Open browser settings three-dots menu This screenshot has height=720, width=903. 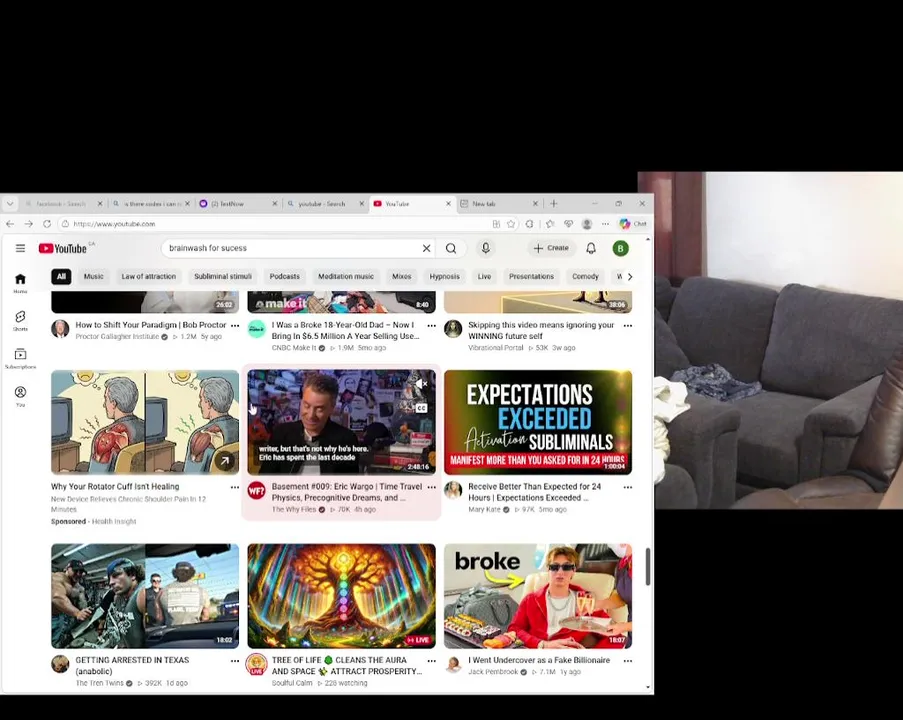tap(605, 224)
